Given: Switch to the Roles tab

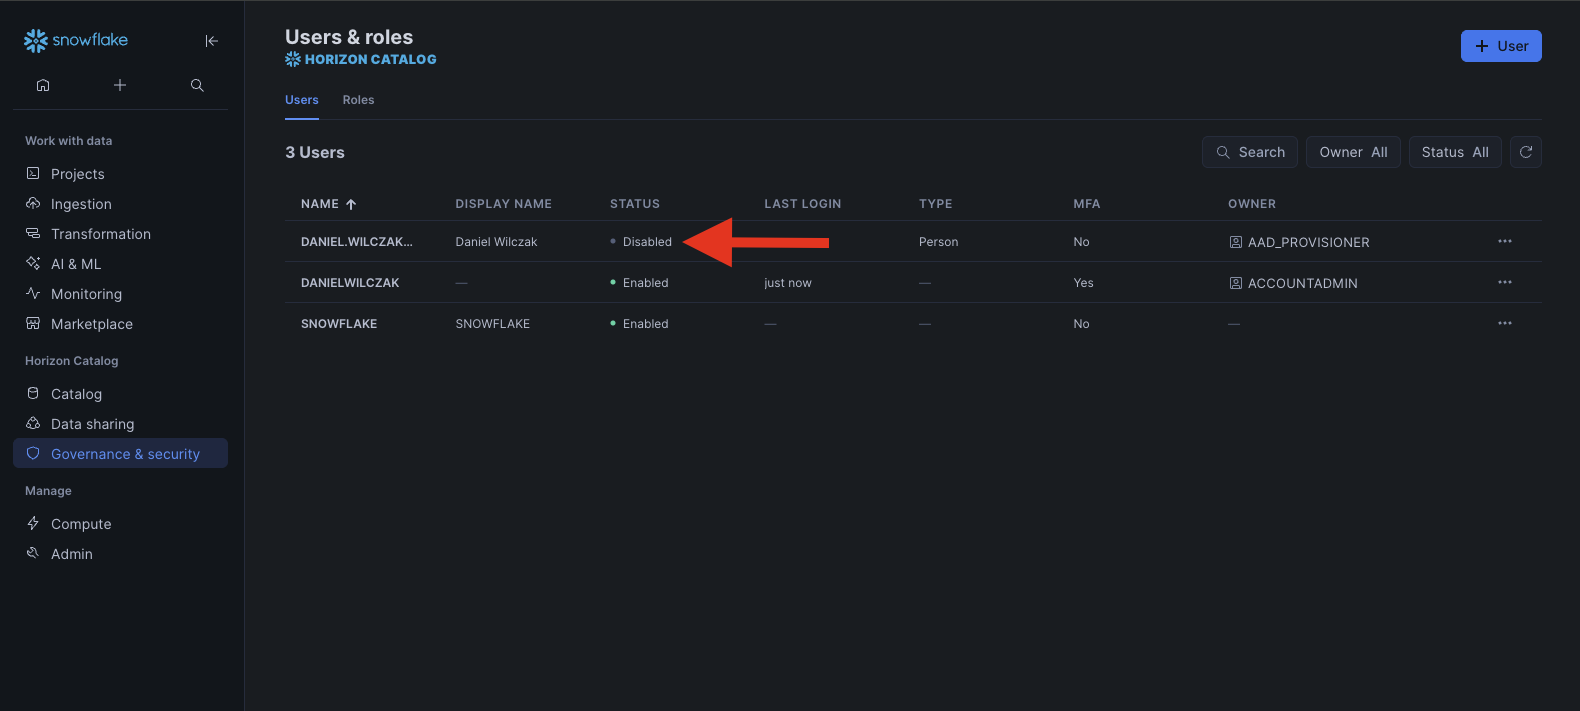Looking at the screenshot, I should pos(358,100).
